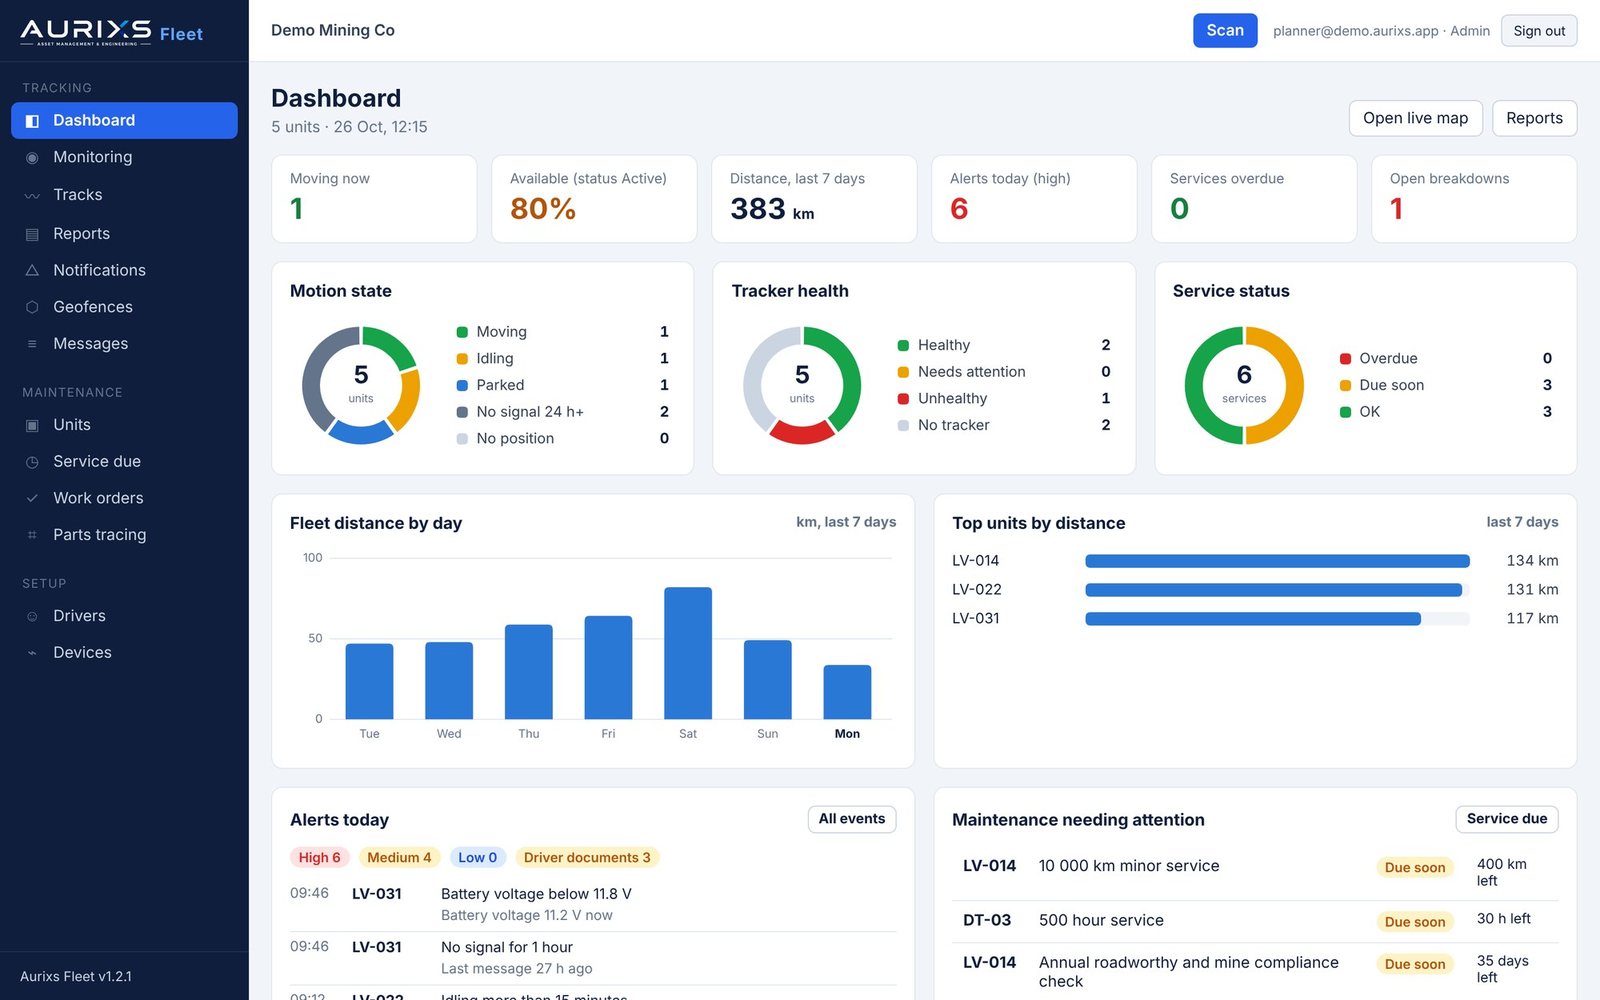Screen dimensions: 1600x1000
Task: Click the Aurixs Fleet logo
Action: pos(111,32)
